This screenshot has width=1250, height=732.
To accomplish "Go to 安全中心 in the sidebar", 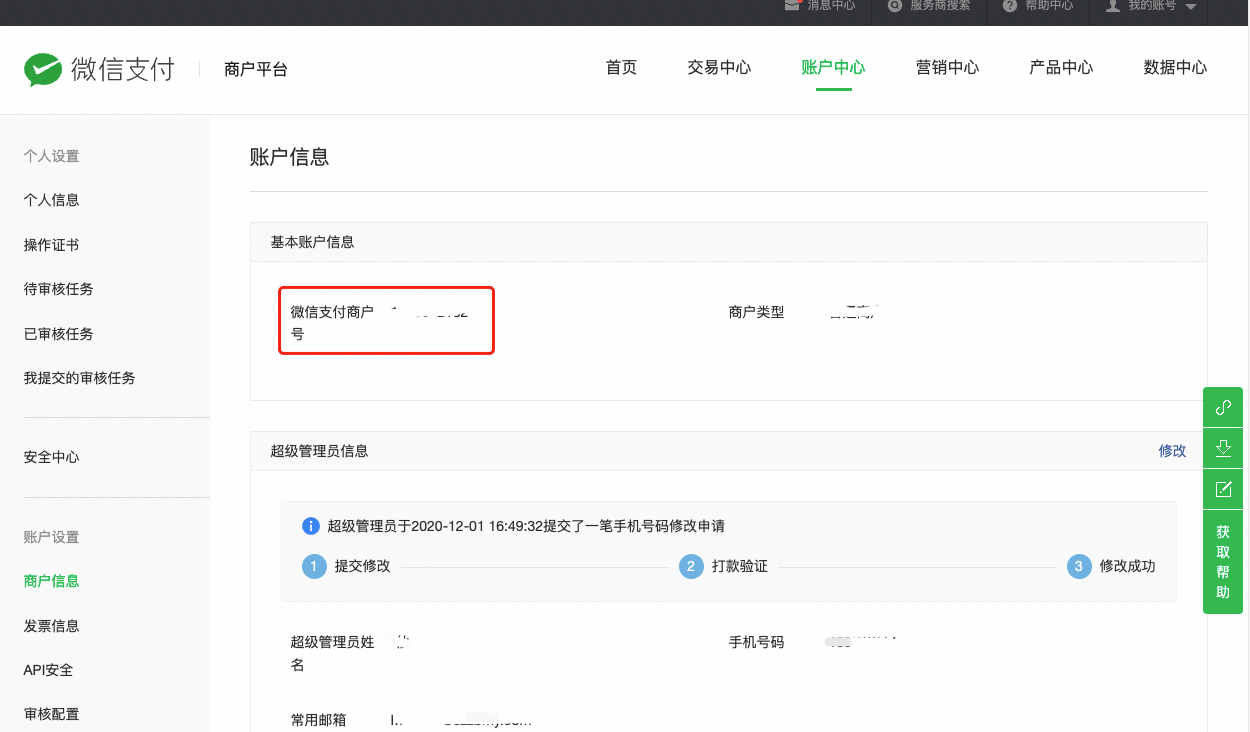I will click(52, 457).
